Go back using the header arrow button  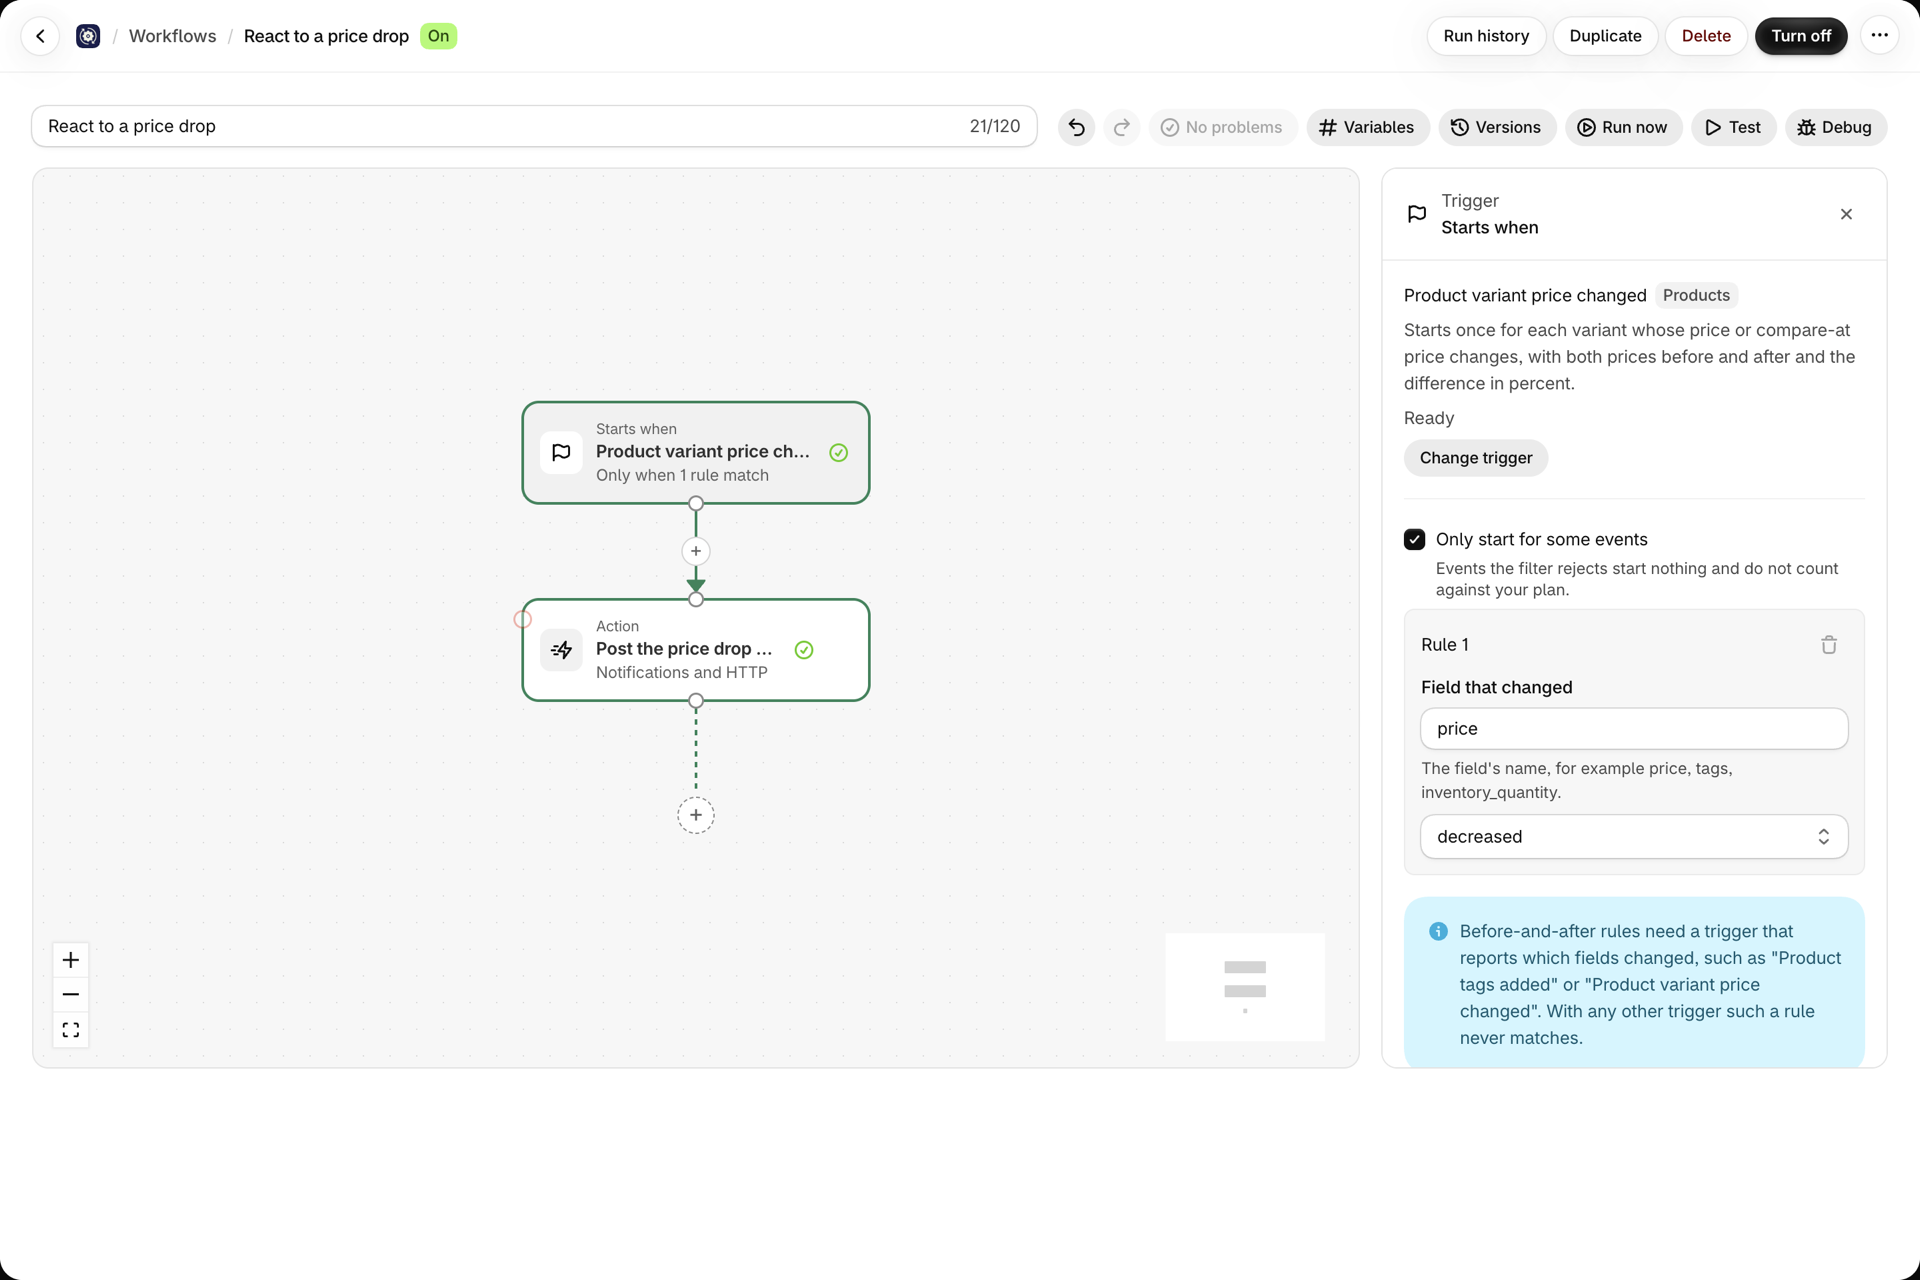(40, 36)
